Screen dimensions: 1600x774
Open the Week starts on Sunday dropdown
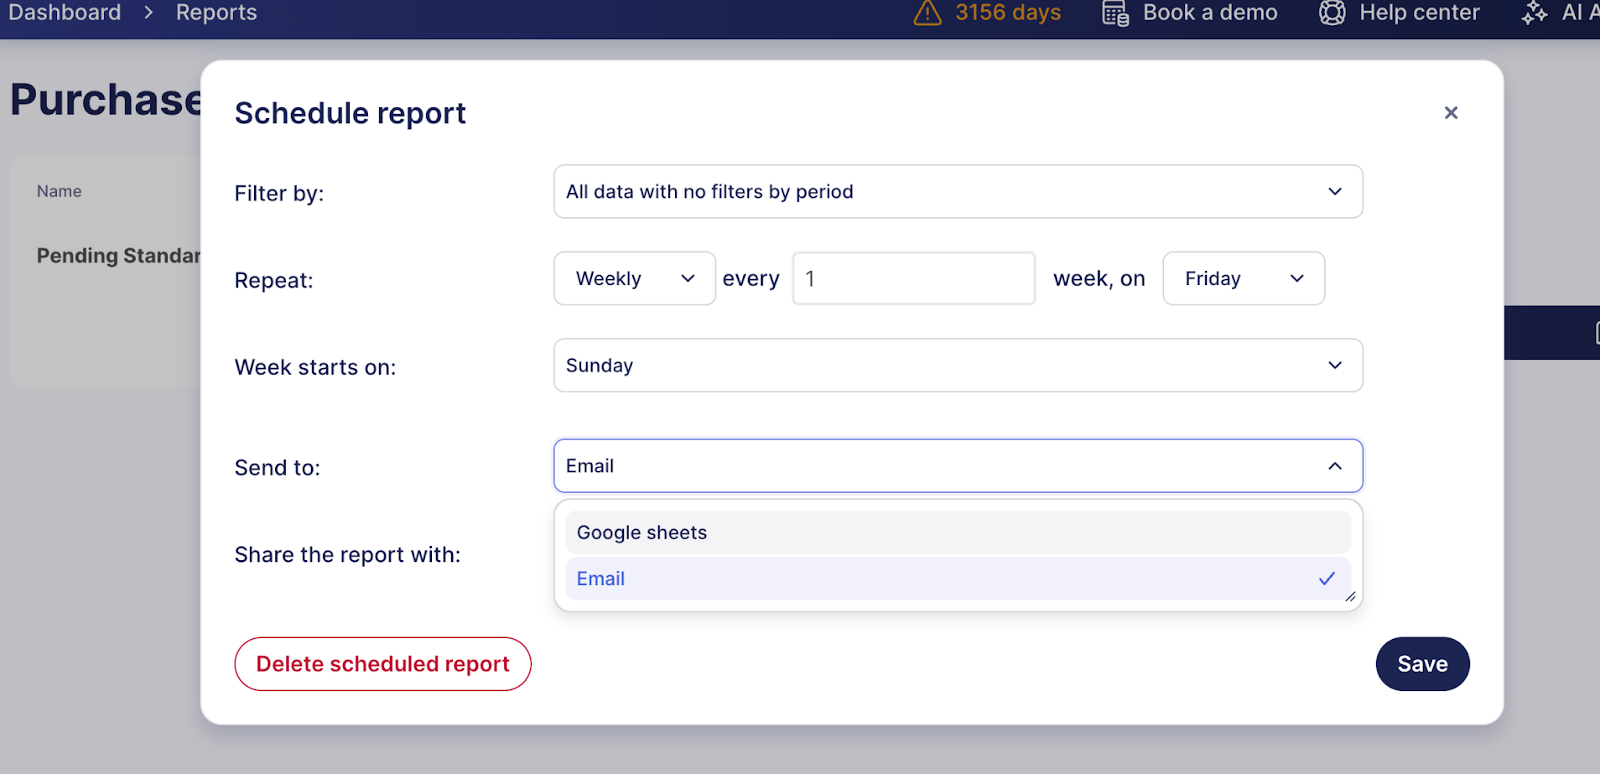pyautogui.click(x=957, y=366)
